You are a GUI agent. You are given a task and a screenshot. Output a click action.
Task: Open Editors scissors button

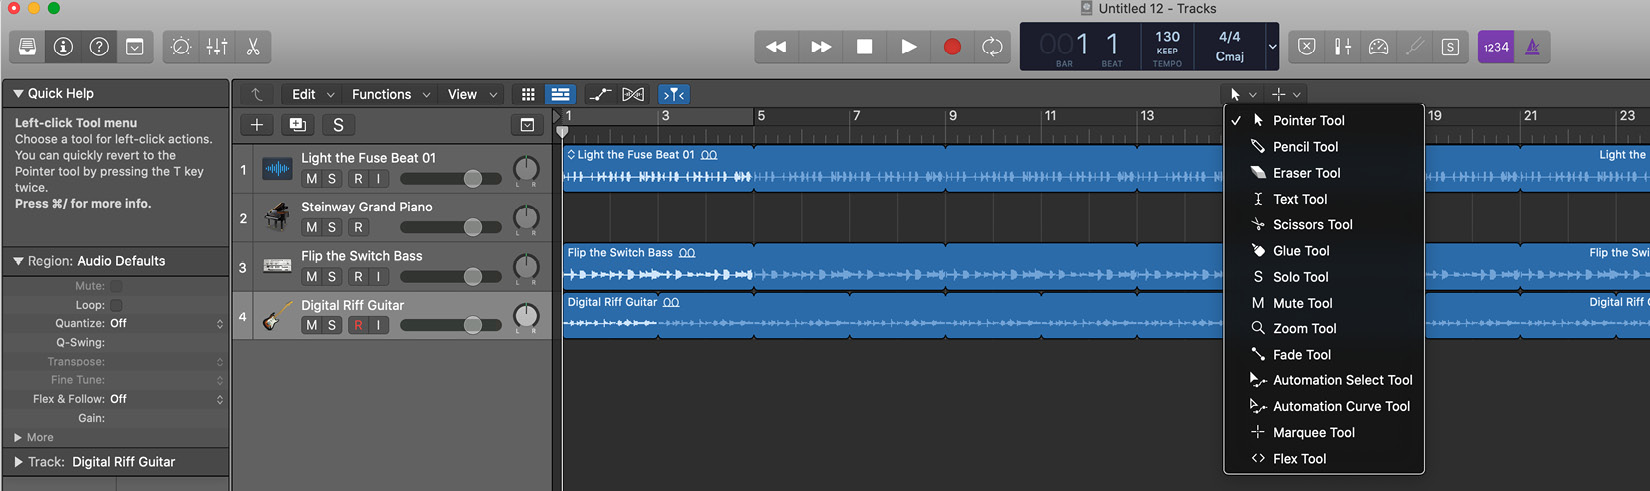(x=253, y=47)
